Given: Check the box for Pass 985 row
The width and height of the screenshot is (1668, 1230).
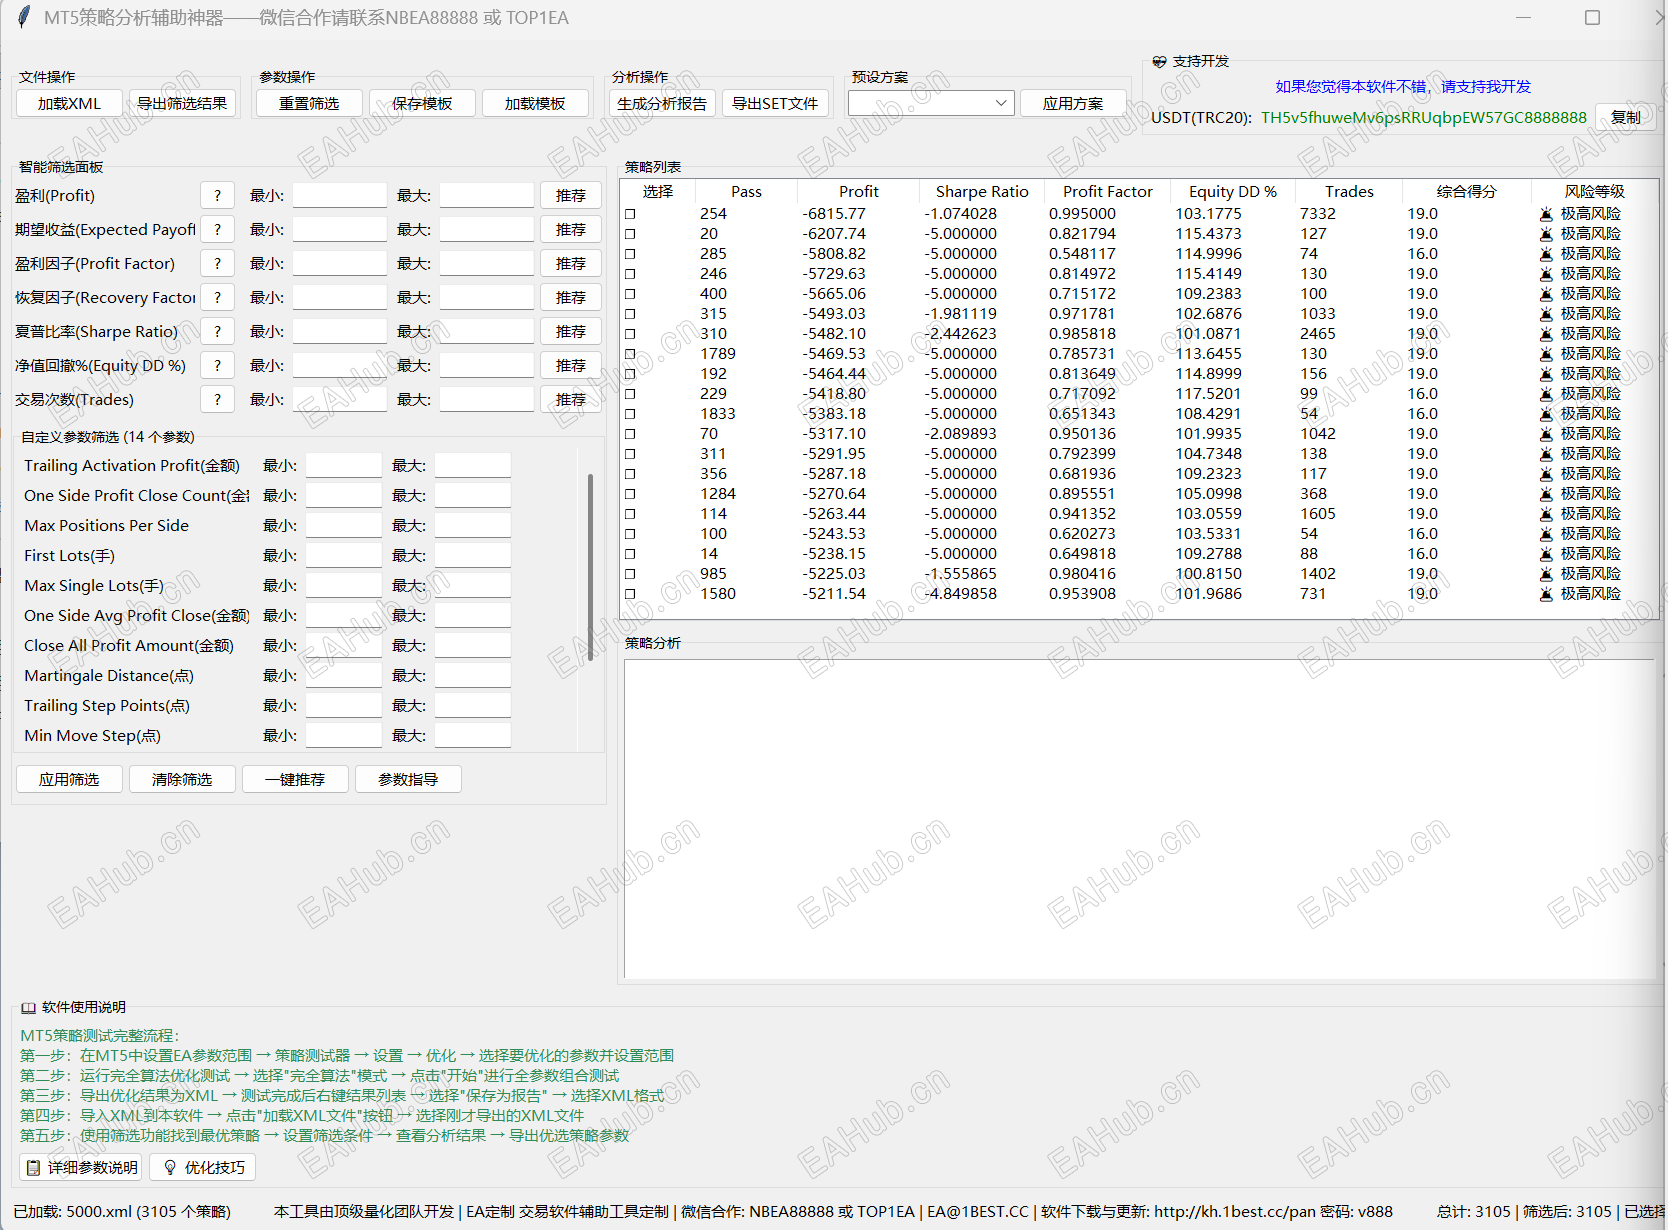Looking at the screenshot, I should [630, 574].
